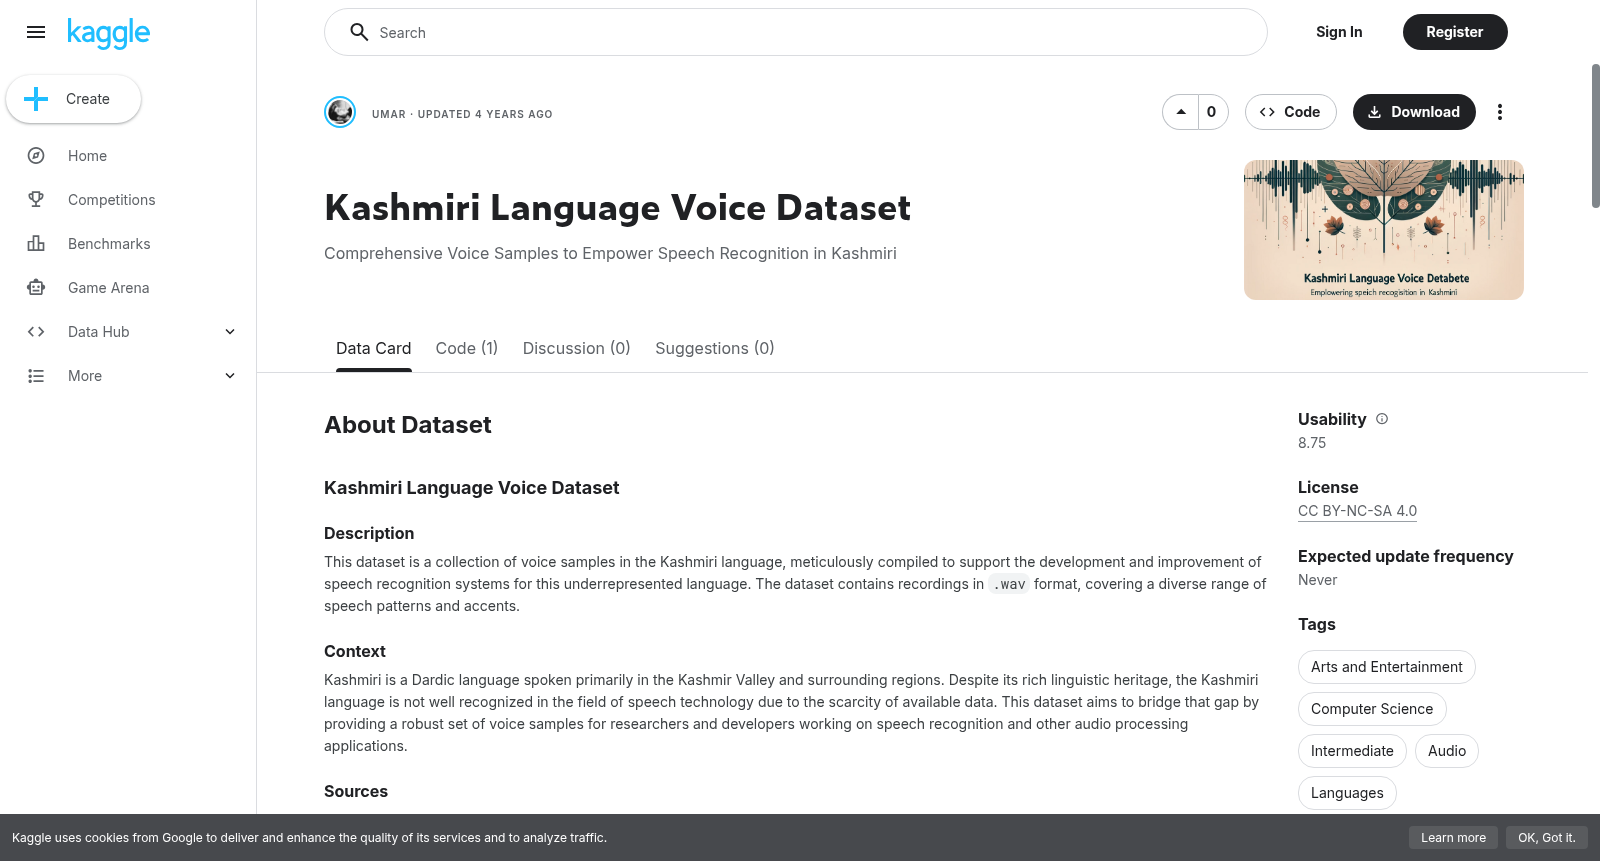1600x861 pixels.
Task: Click the About Dataset heading
Action: tap(408, 425)
